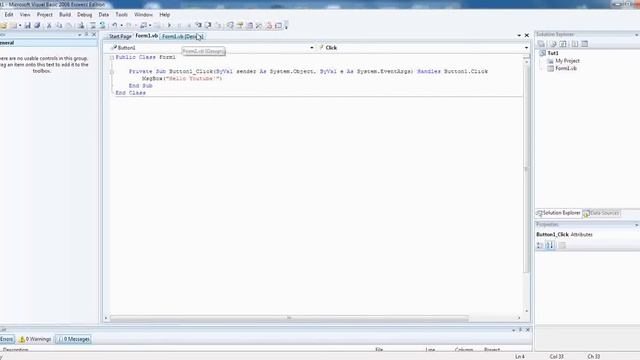The height and width of the screenshot is (360, 640).
Task: Sort properties by category icon
Action: 540,245
